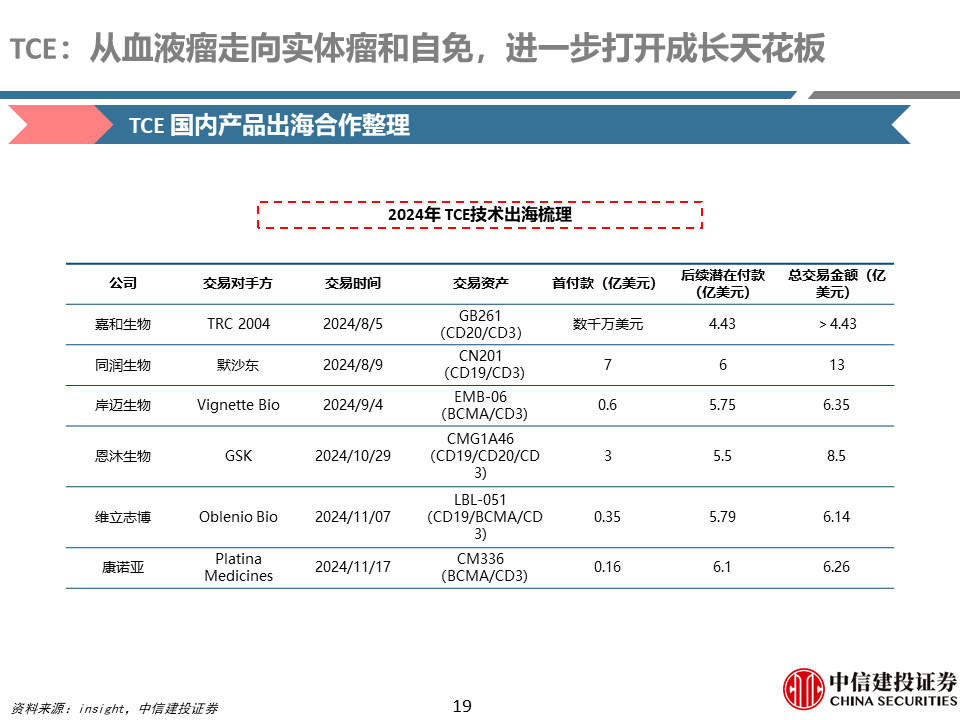This screenshot has height=720, width=960.
Task: Click the GB261 (CD20/CD3) asset cell
Action: (481, 324)
